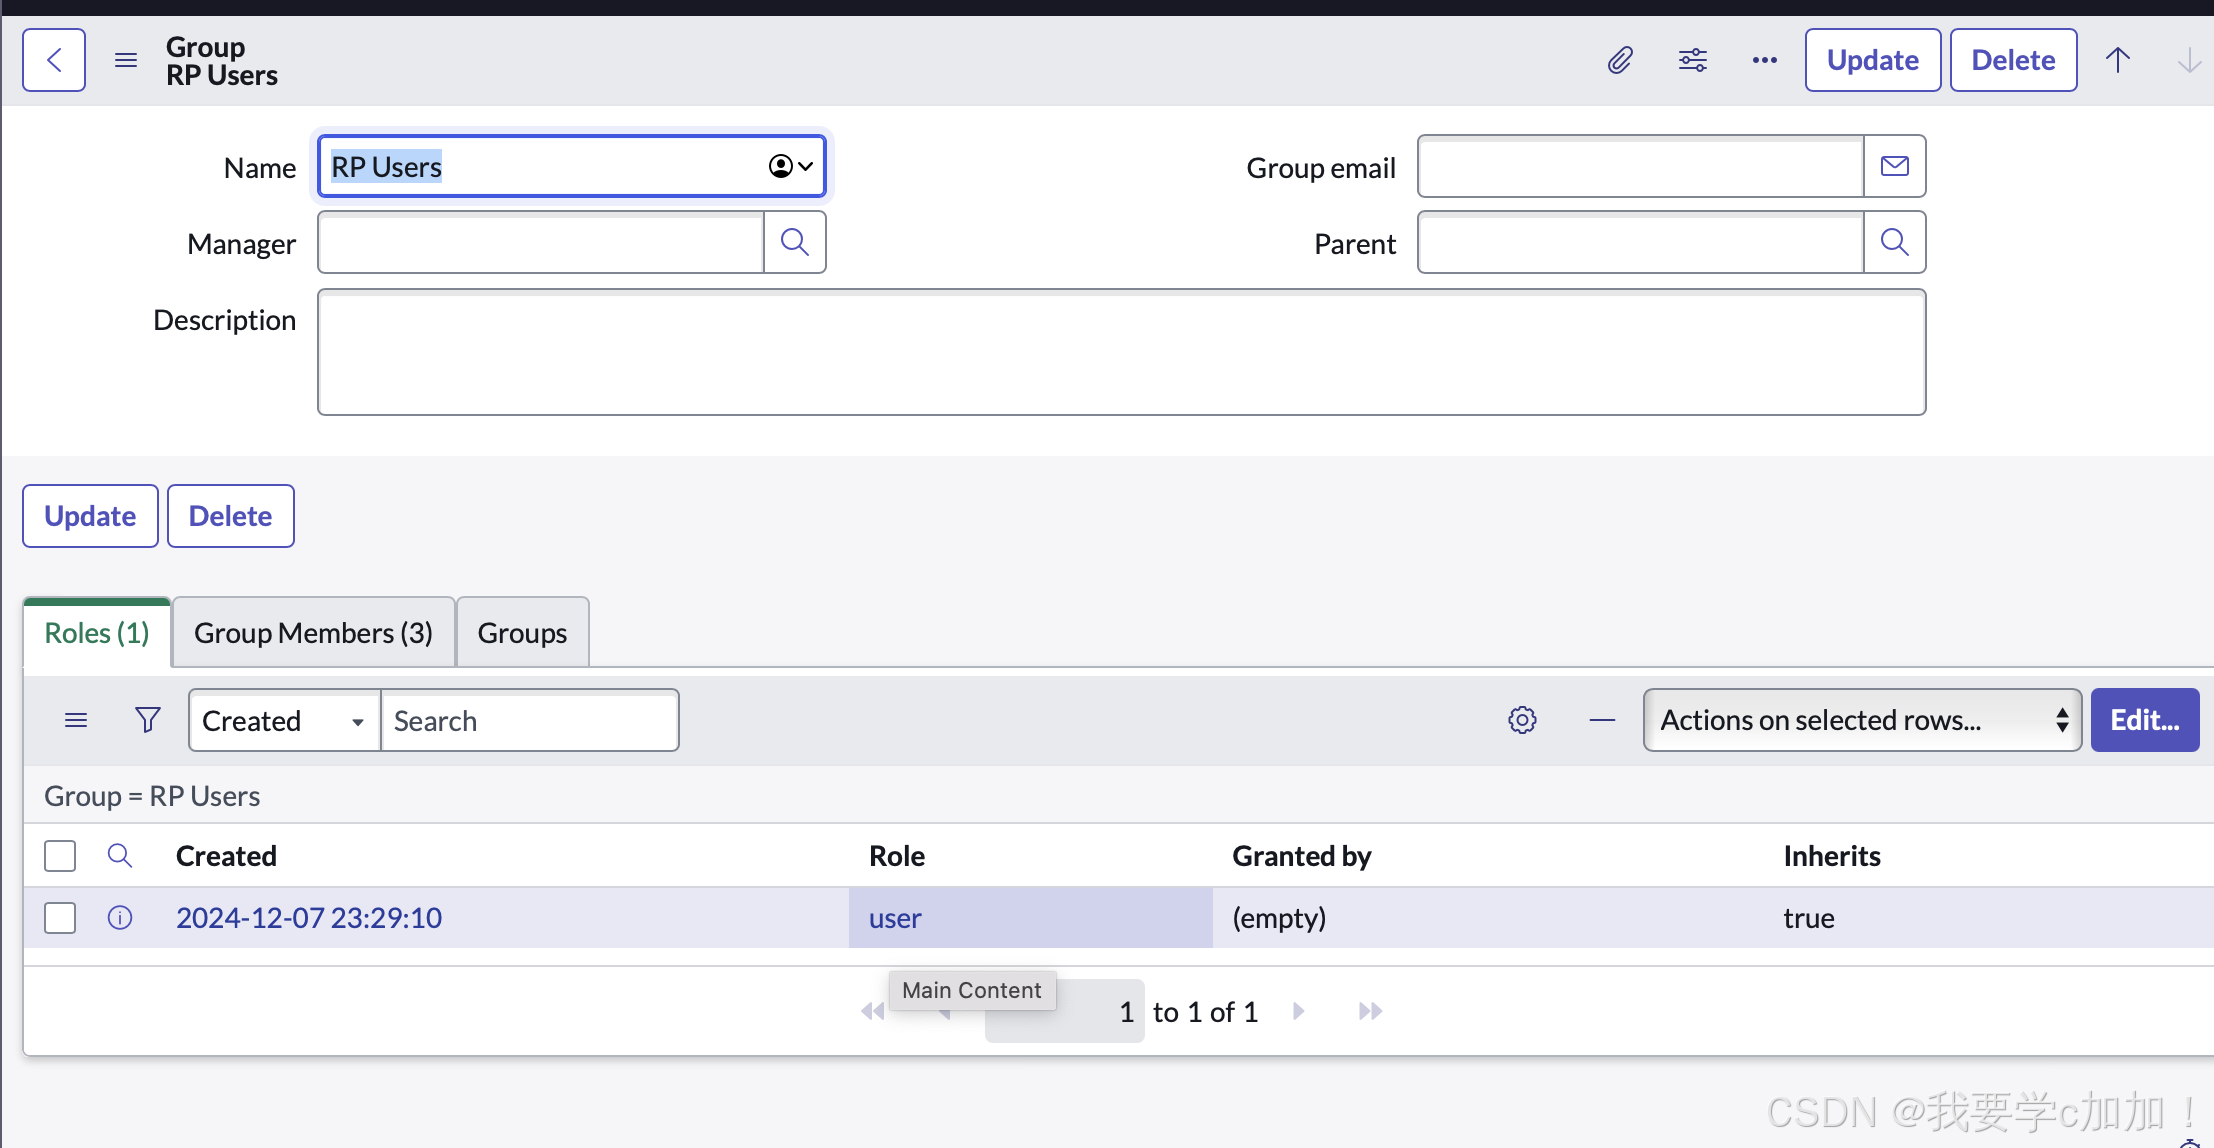Click the Edit... button in roles list

coord(2144,720)
